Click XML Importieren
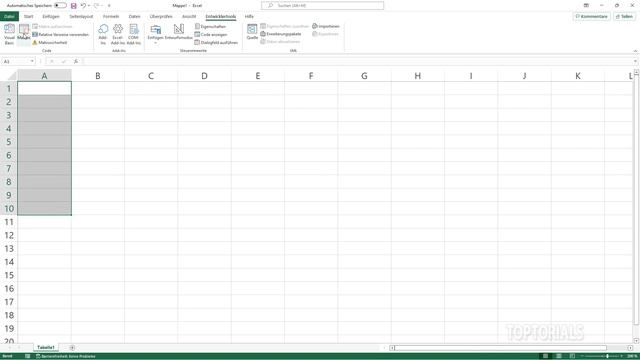640x360 pixels. [x=326, y=26]
